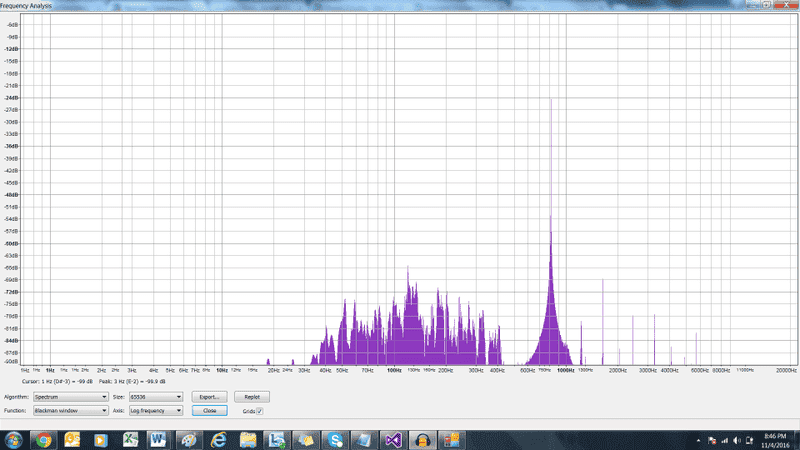Click the Close button in dialog
The image size is (800, 450).
(x=209, y=410)
